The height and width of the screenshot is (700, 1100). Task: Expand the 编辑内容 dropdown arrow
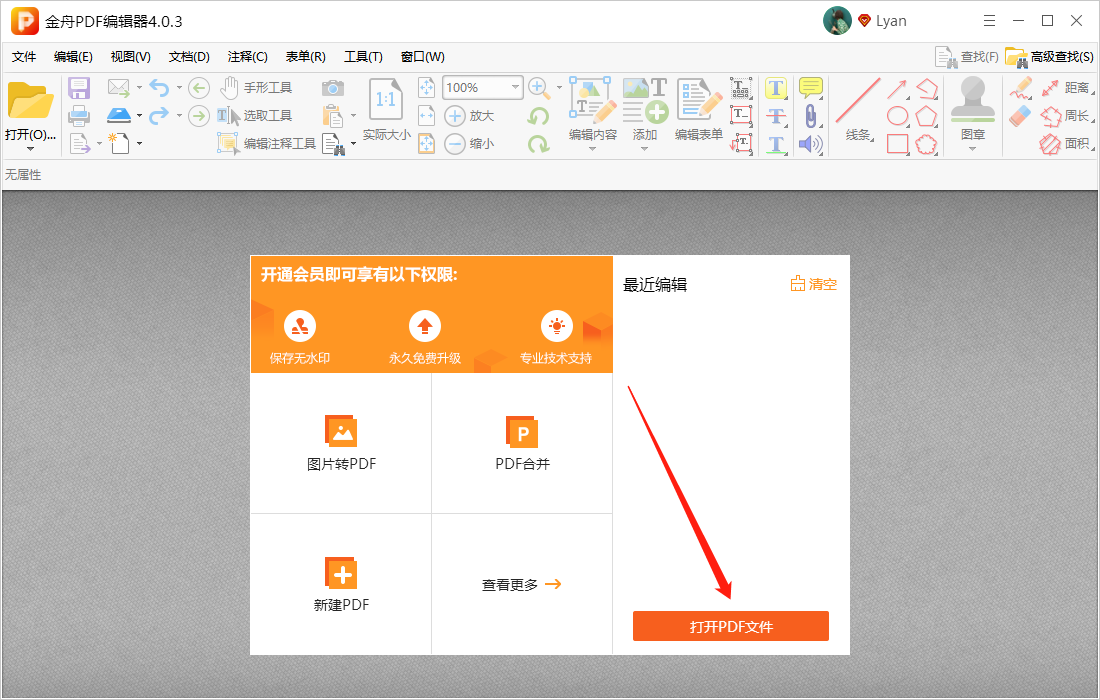(x=592, y=149)
